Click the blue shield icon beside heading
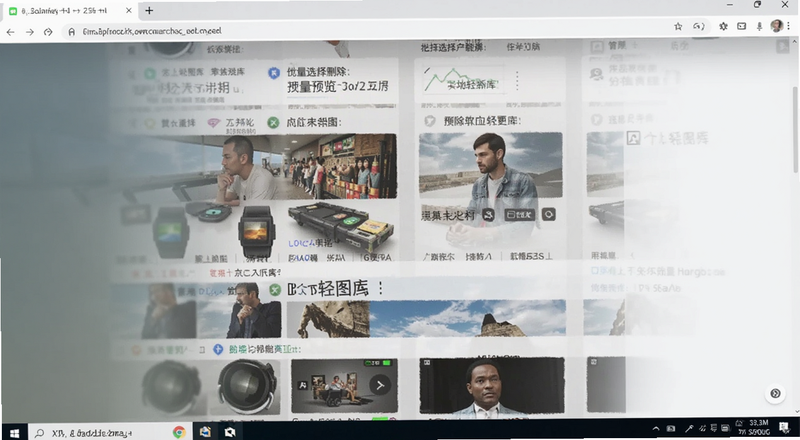 point(274,73)
